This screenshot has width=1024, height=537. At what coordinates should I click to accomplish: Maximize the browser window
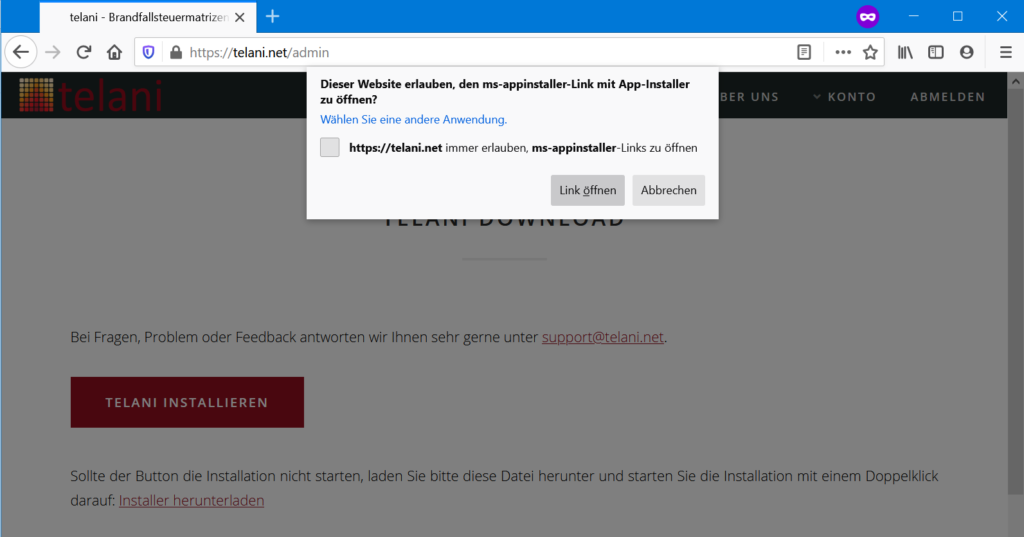(957, 16)
